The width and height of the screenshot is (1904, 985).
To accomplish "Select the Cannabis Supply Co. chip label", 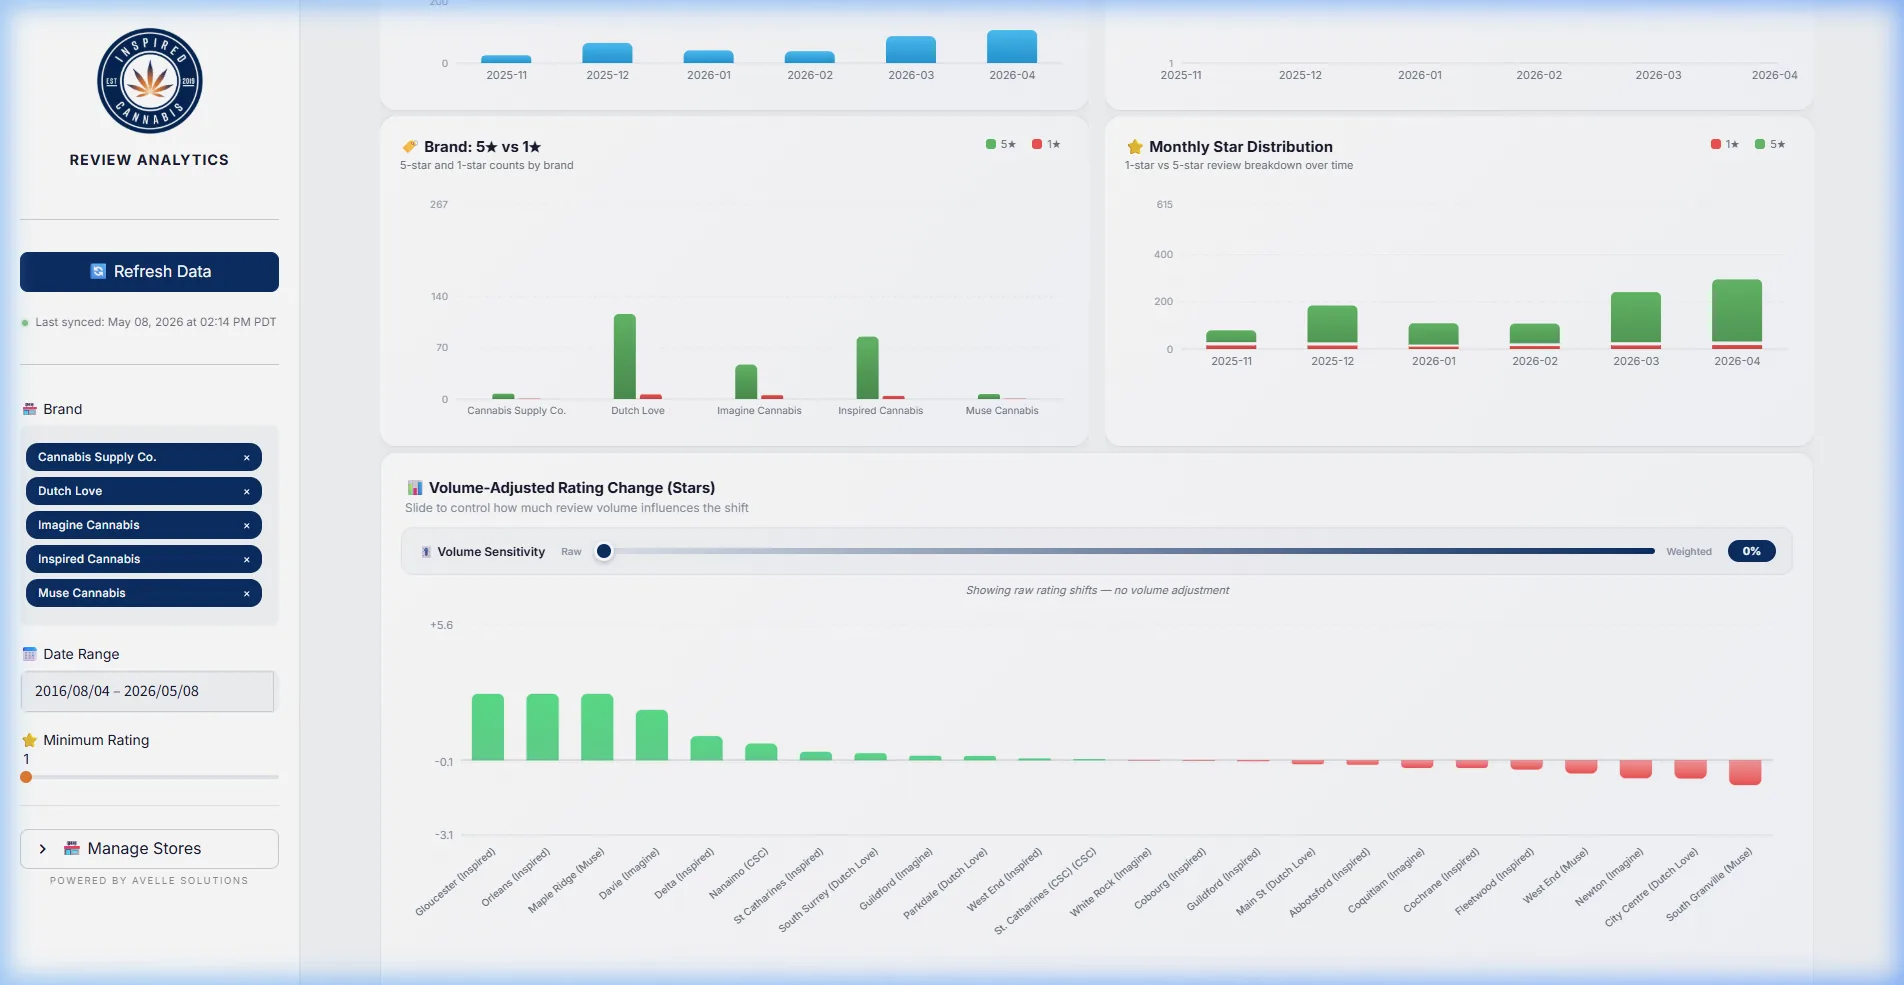I will [97, 457].
